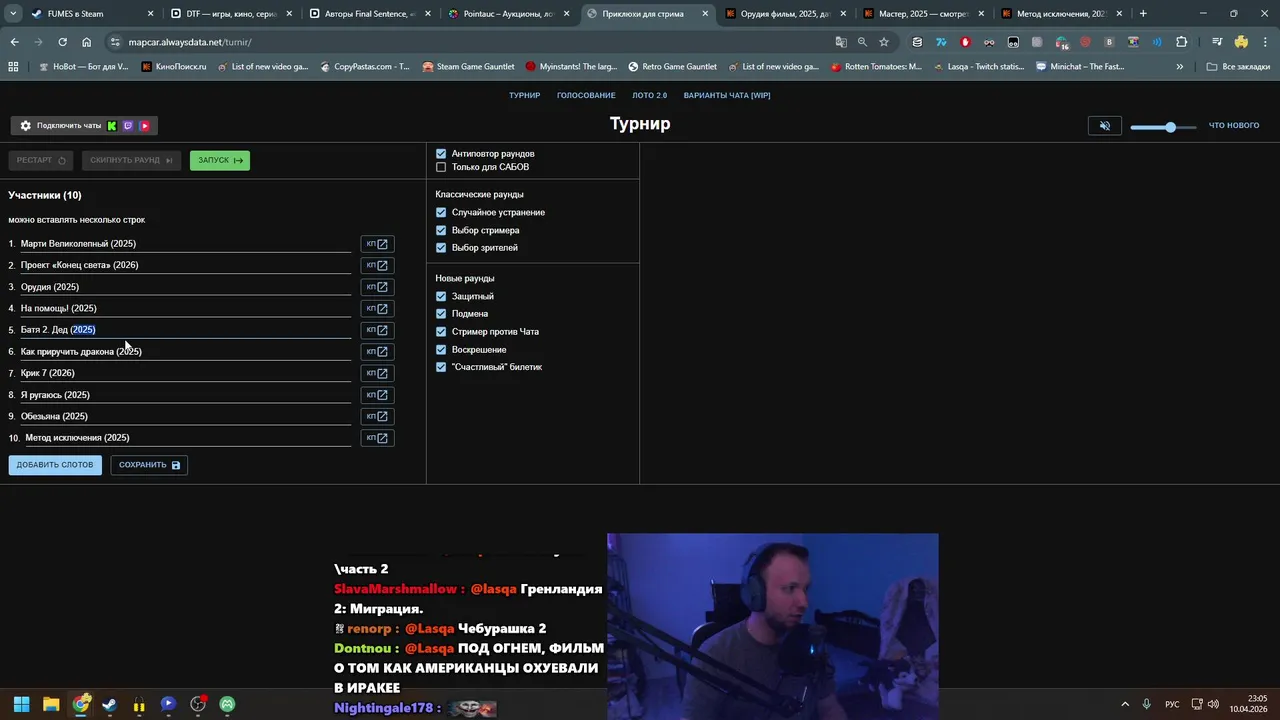
Task: Toggle the "Счастливый" билетик checkbox
Action: coord(441,367)
